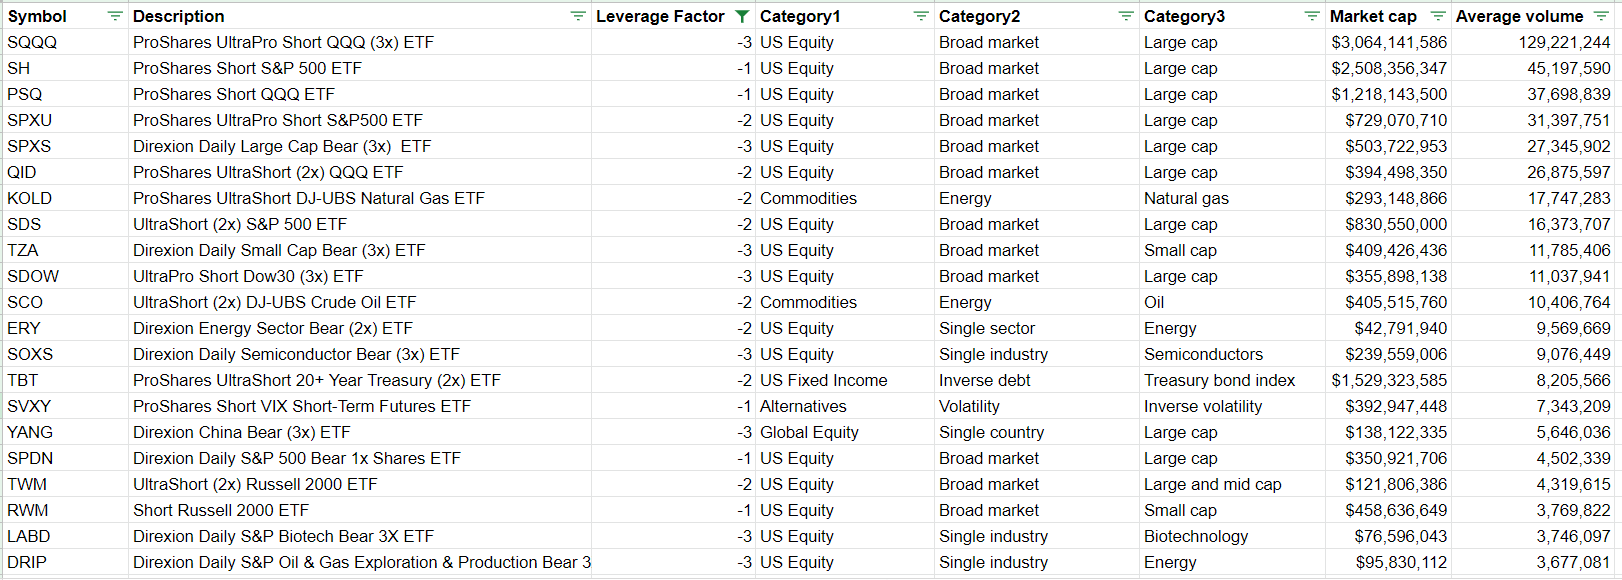Select the KOLD symbol cell
1622x580 pixels.
[x=65, y=198]
